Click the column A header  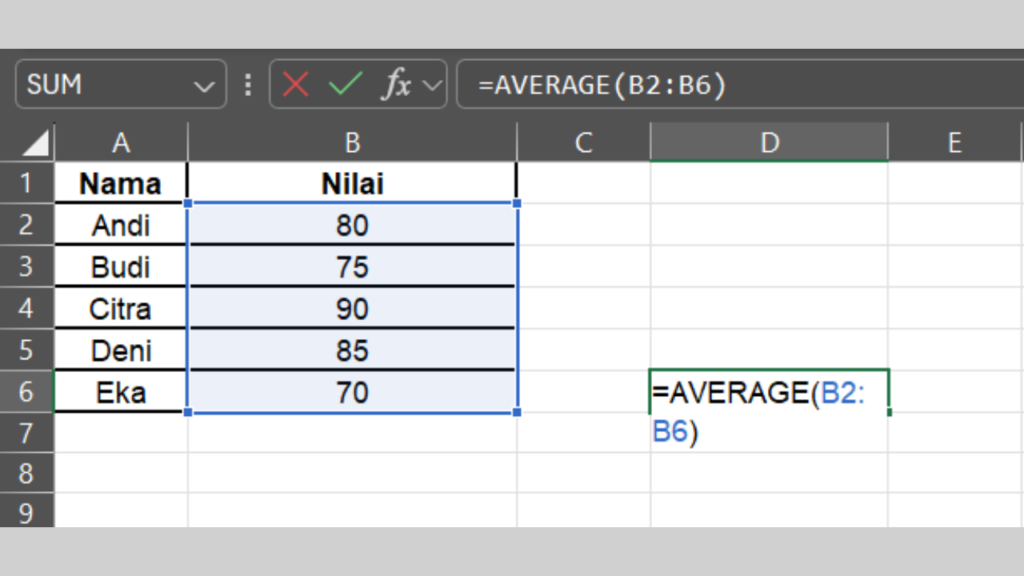[x=120, y=141]
